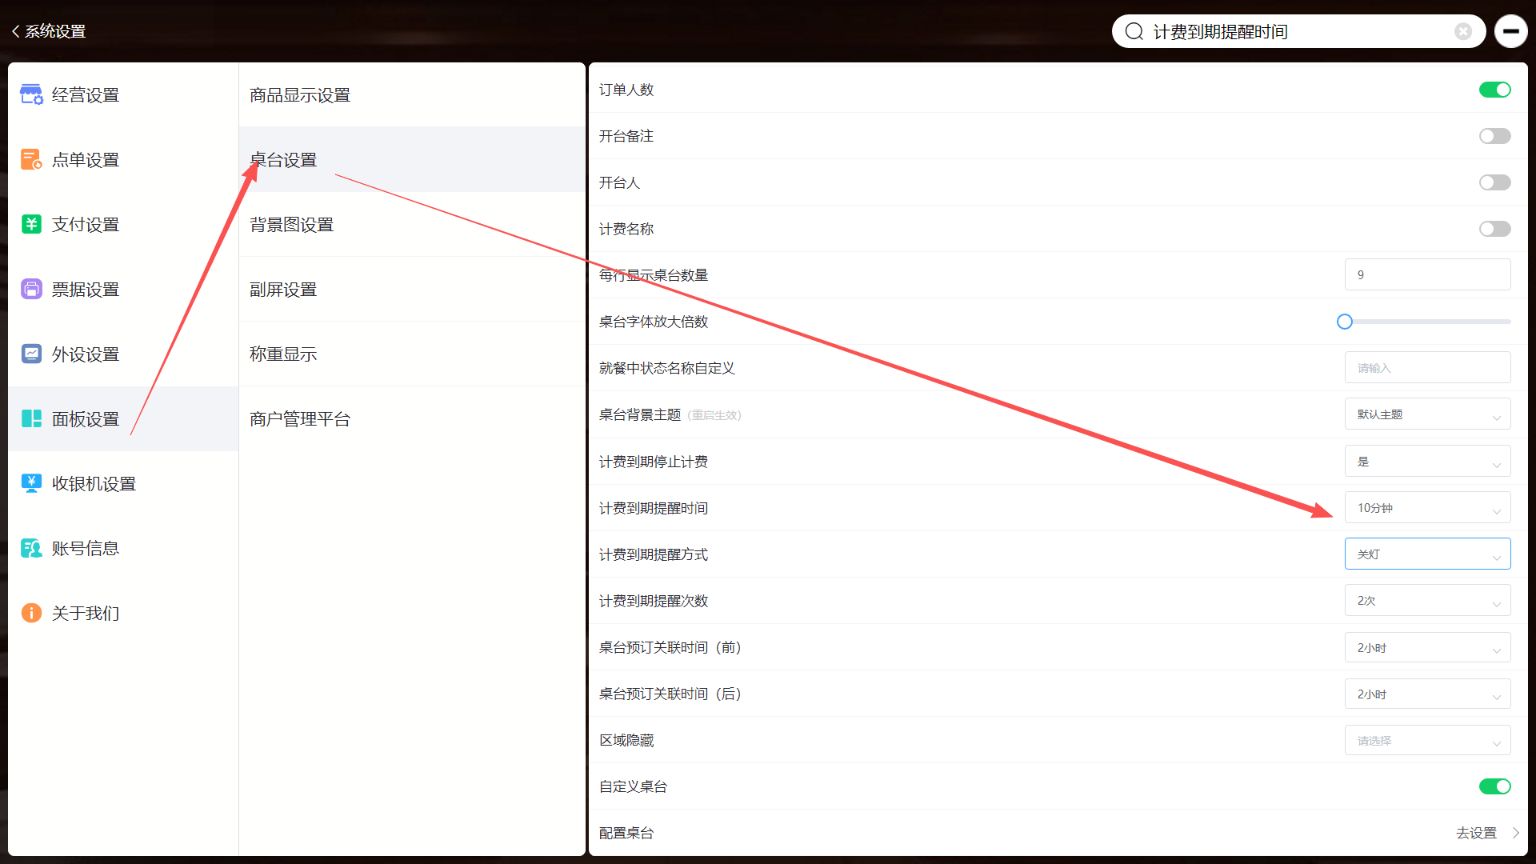Click the 外设设置 monitor icon
This screenshot has width=1536, height=864.
(32, 354)
